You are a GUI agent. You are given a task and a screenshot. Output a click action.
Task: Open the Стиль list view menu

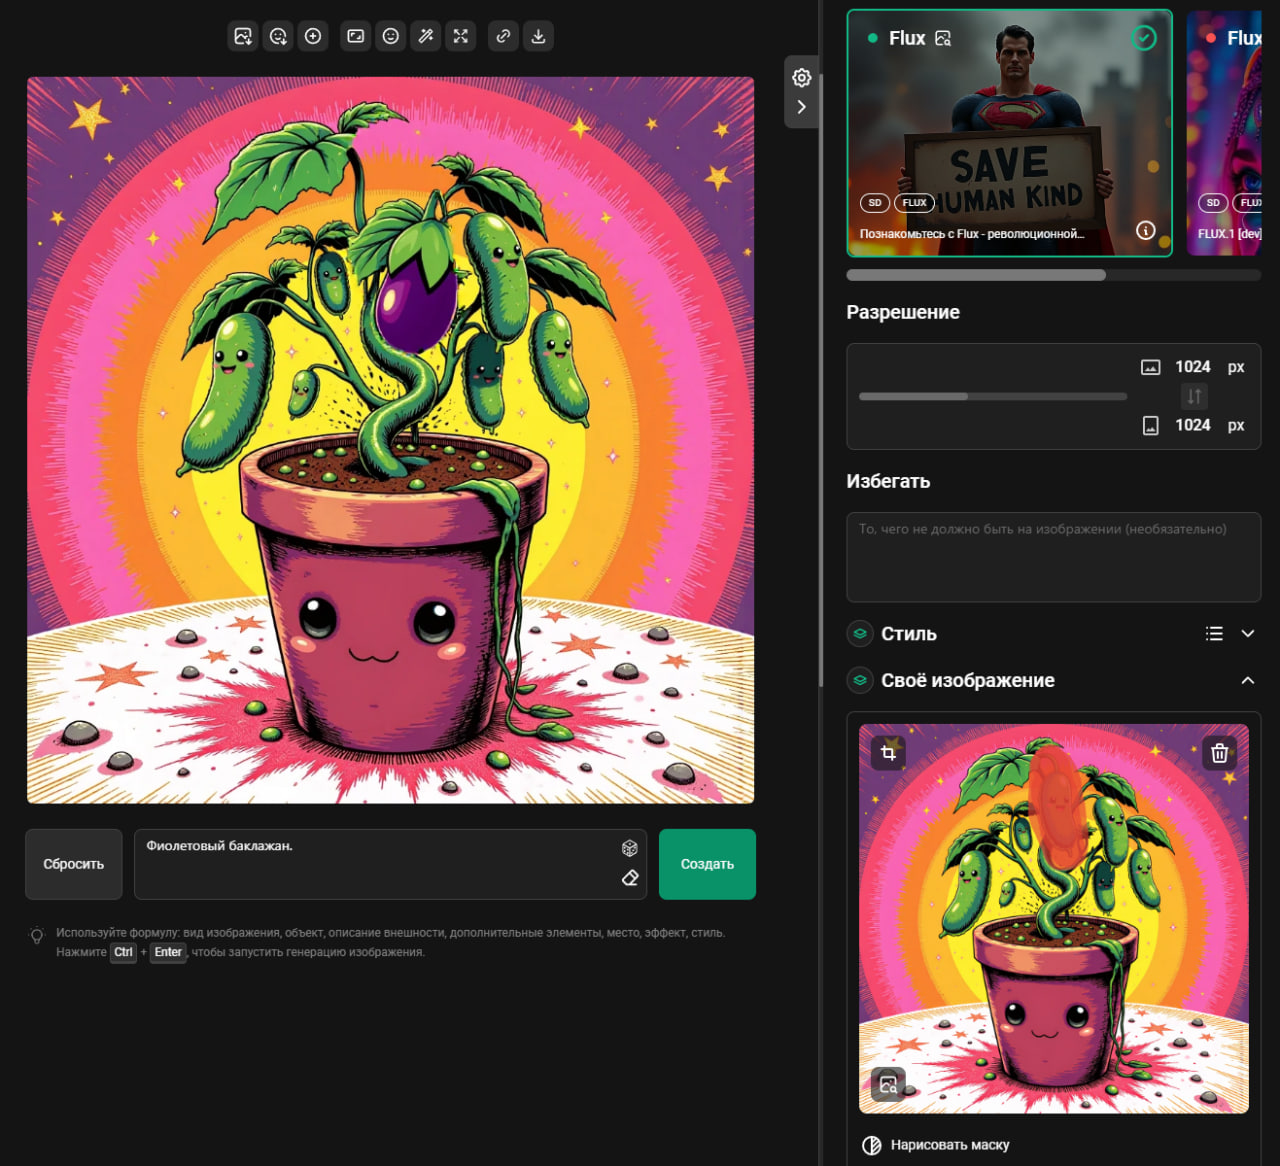[x=1214, y=633]
